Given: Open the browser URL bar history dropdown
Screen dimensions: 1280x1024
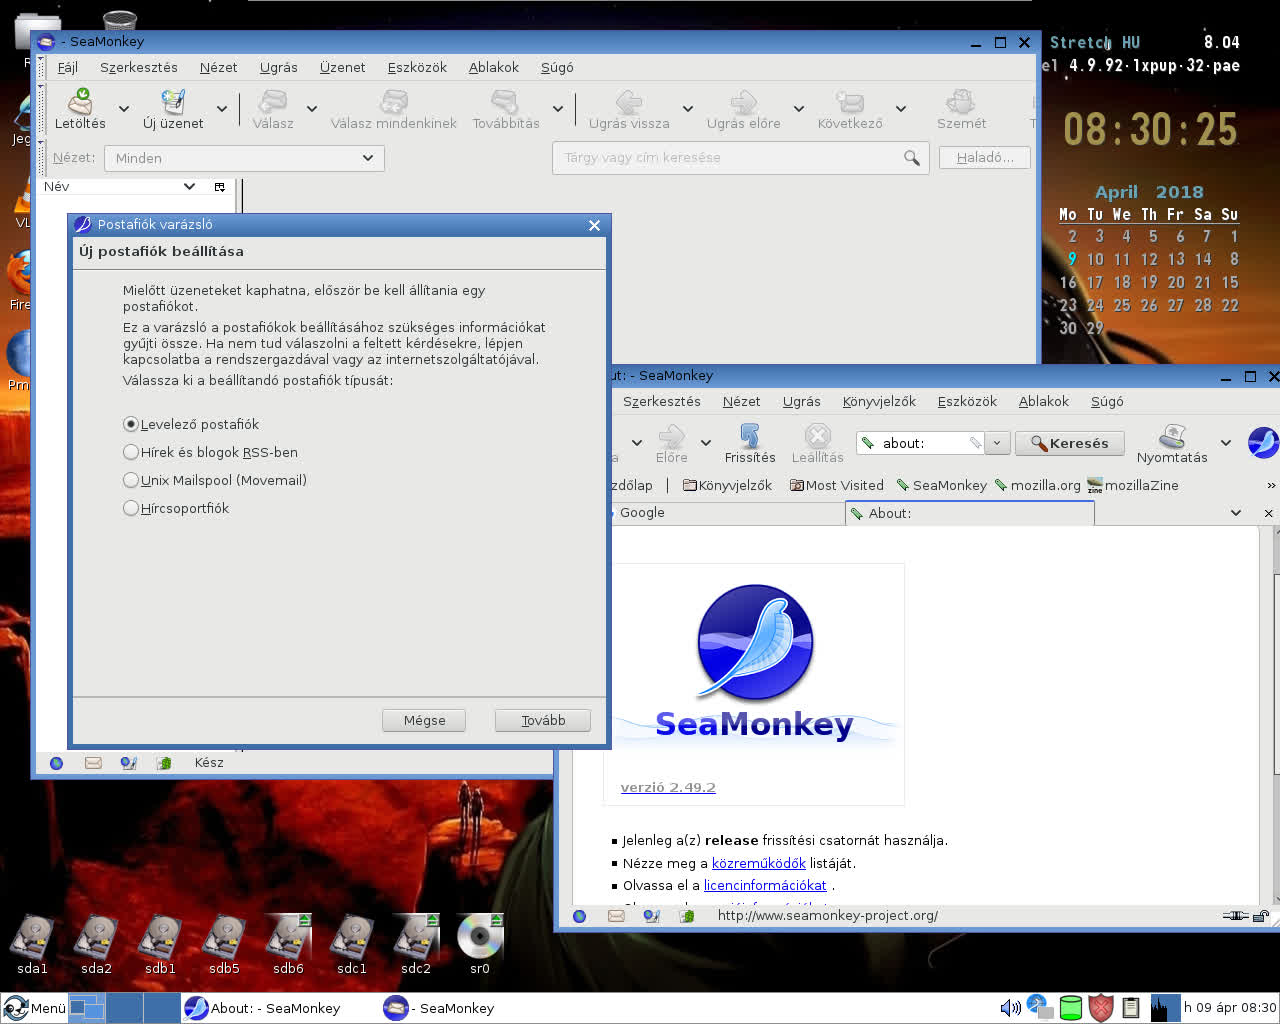Looking at the screenshot, I should (x=997, y=443).
